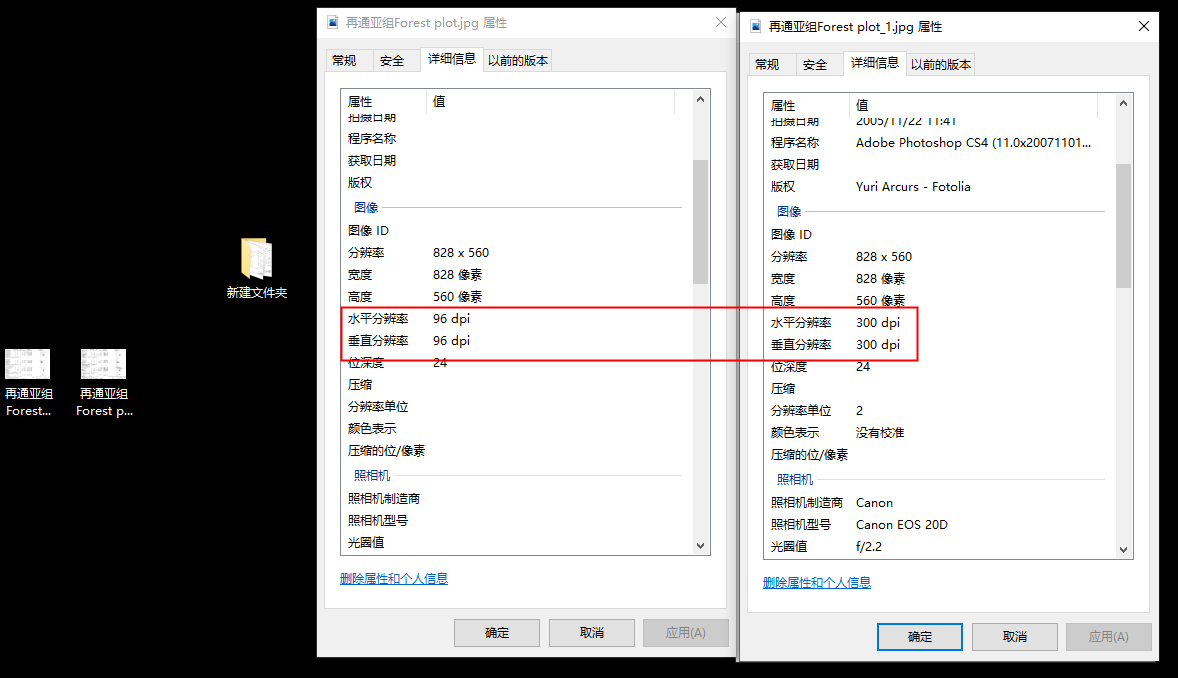1178x678 pixels.
Task: Select 分辨率 828 x 560 in Forest plot.jpg window
Action: tap(517, 253)
